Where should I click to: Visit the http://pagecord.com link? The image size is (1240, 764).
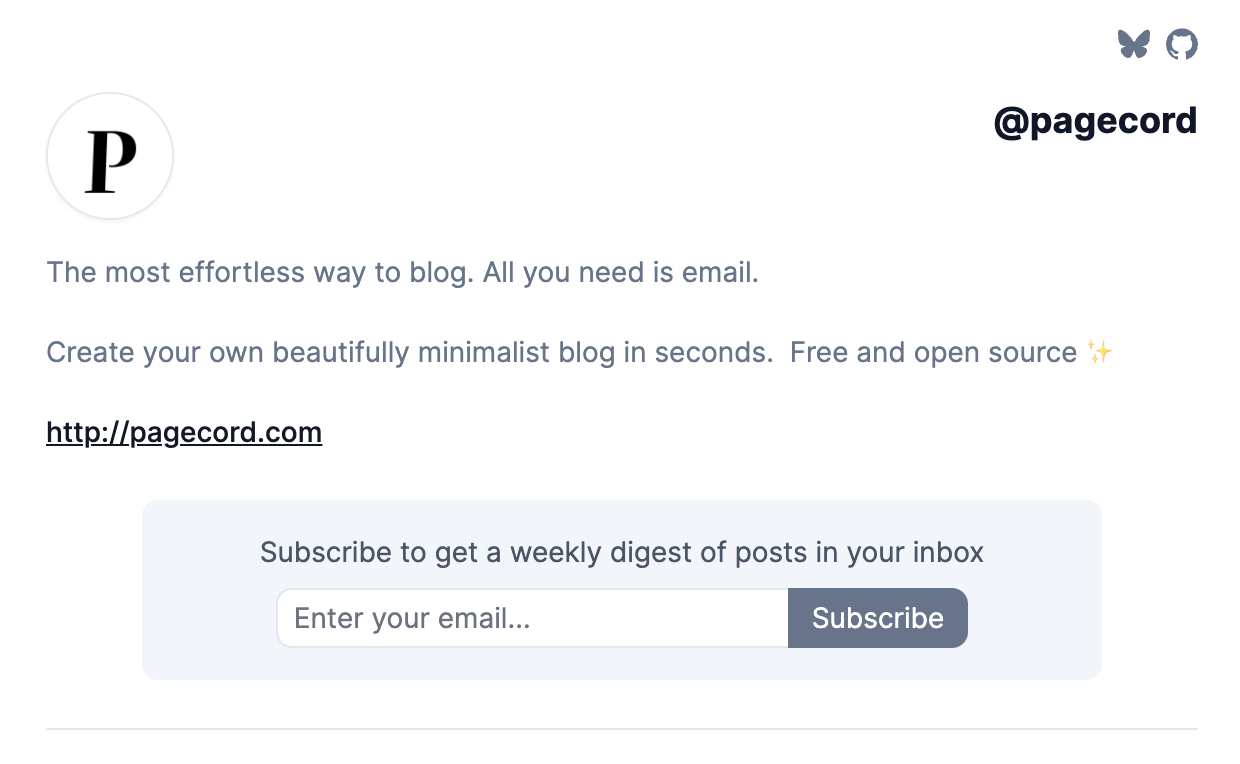point(184,432)
